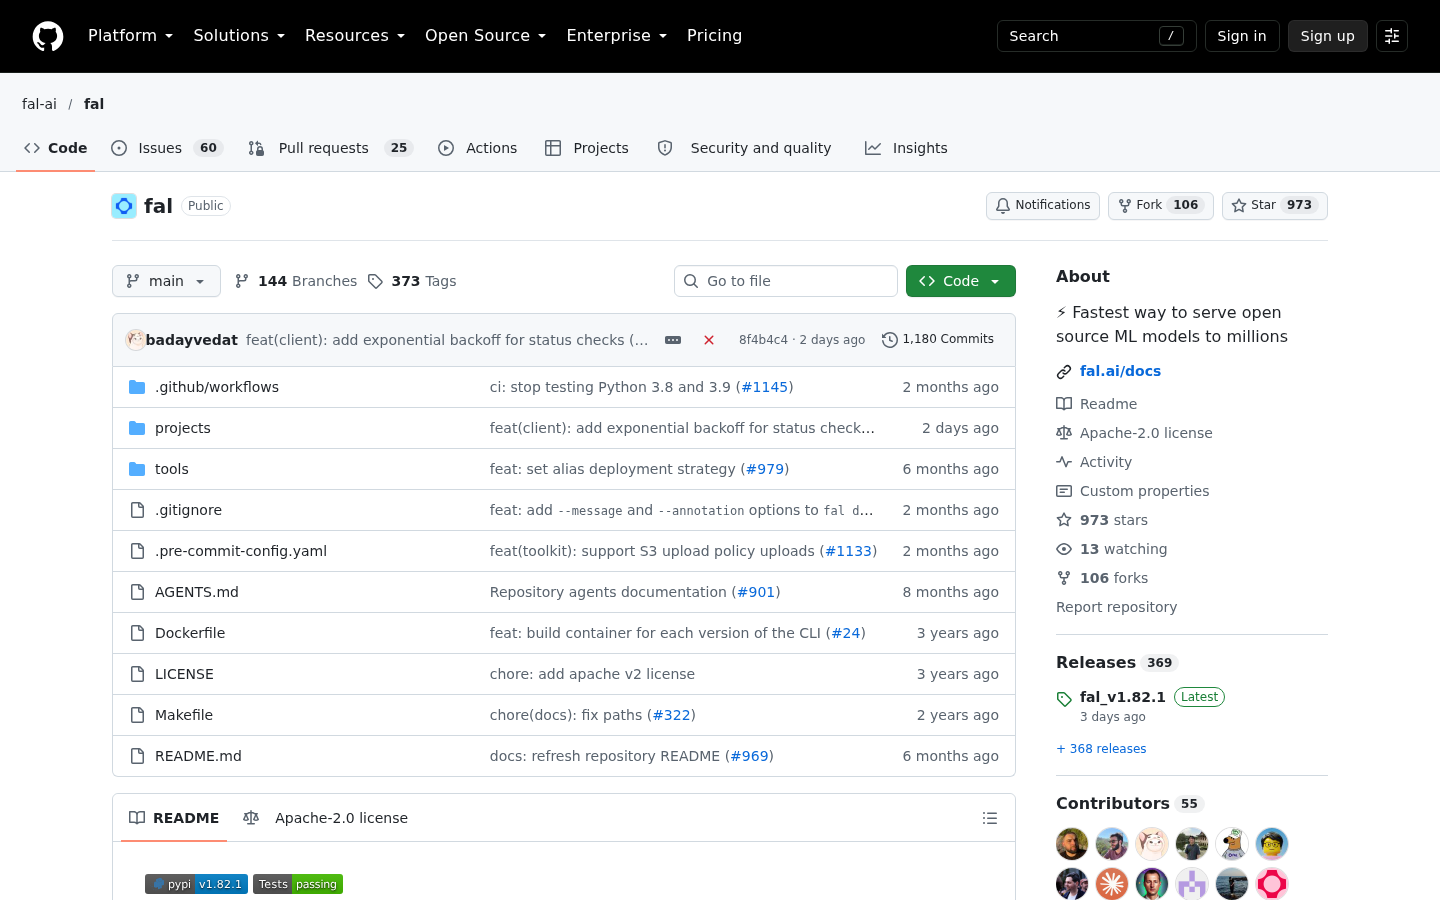Viewport: 1440px width, 900px height.
Task: Click the Go to file search field
Action: pos(786,281)
